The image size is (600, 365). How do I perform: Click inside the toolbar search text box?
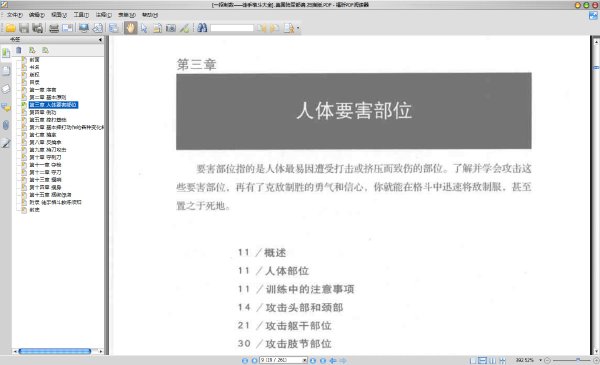(x=232, y=28)
